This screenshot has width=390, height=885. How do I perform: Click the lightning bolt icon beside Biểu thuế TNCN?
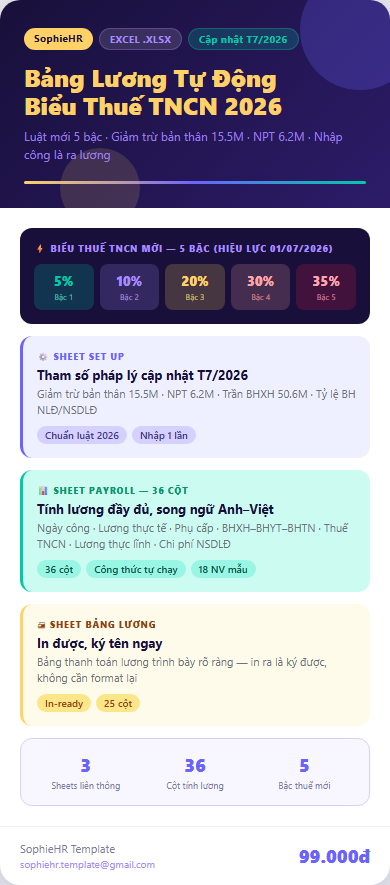40,248
